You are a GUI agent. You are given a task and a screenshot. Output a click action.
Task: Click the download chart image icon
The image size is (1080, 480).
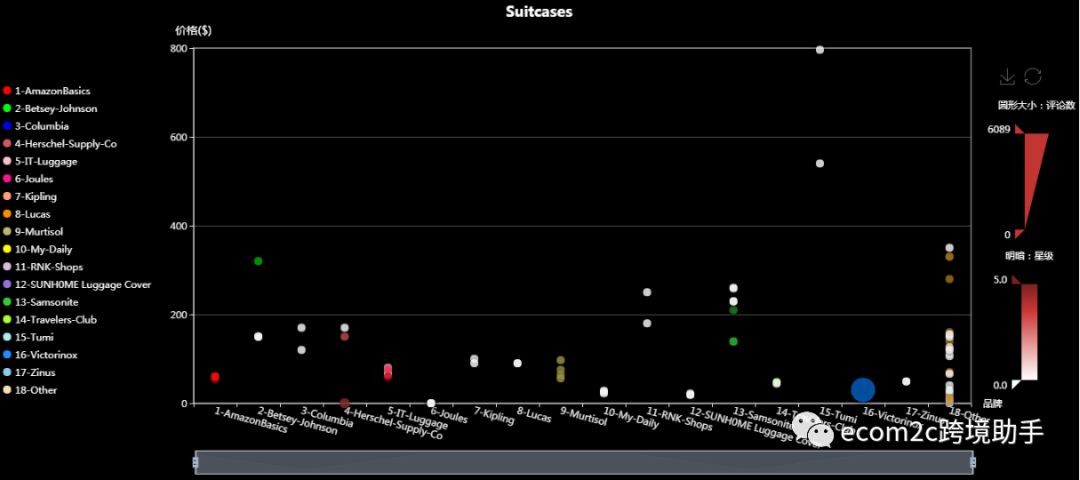(1007, 76)
